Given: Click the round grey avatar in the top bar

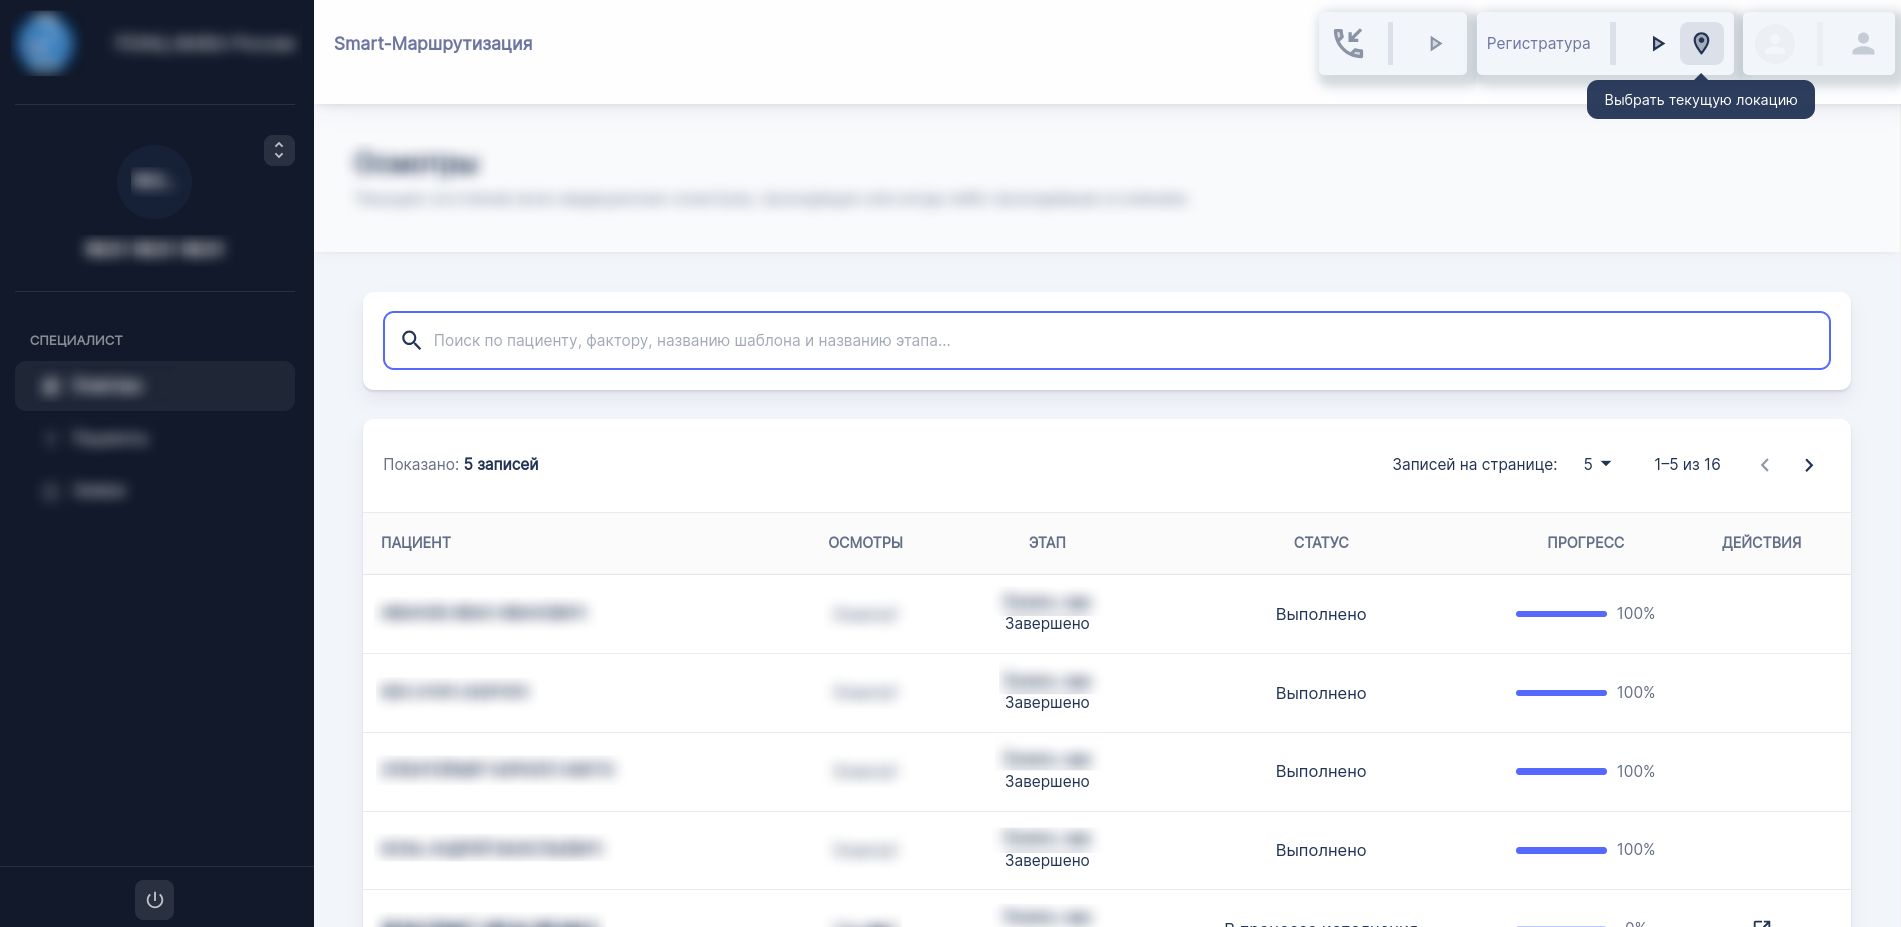Looking at the screenshot, I should (1775, 43).
